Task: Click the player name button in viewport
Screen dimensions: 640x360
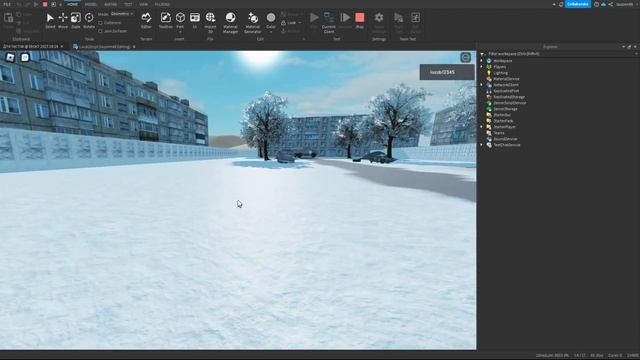Action: tap(447, 72)
